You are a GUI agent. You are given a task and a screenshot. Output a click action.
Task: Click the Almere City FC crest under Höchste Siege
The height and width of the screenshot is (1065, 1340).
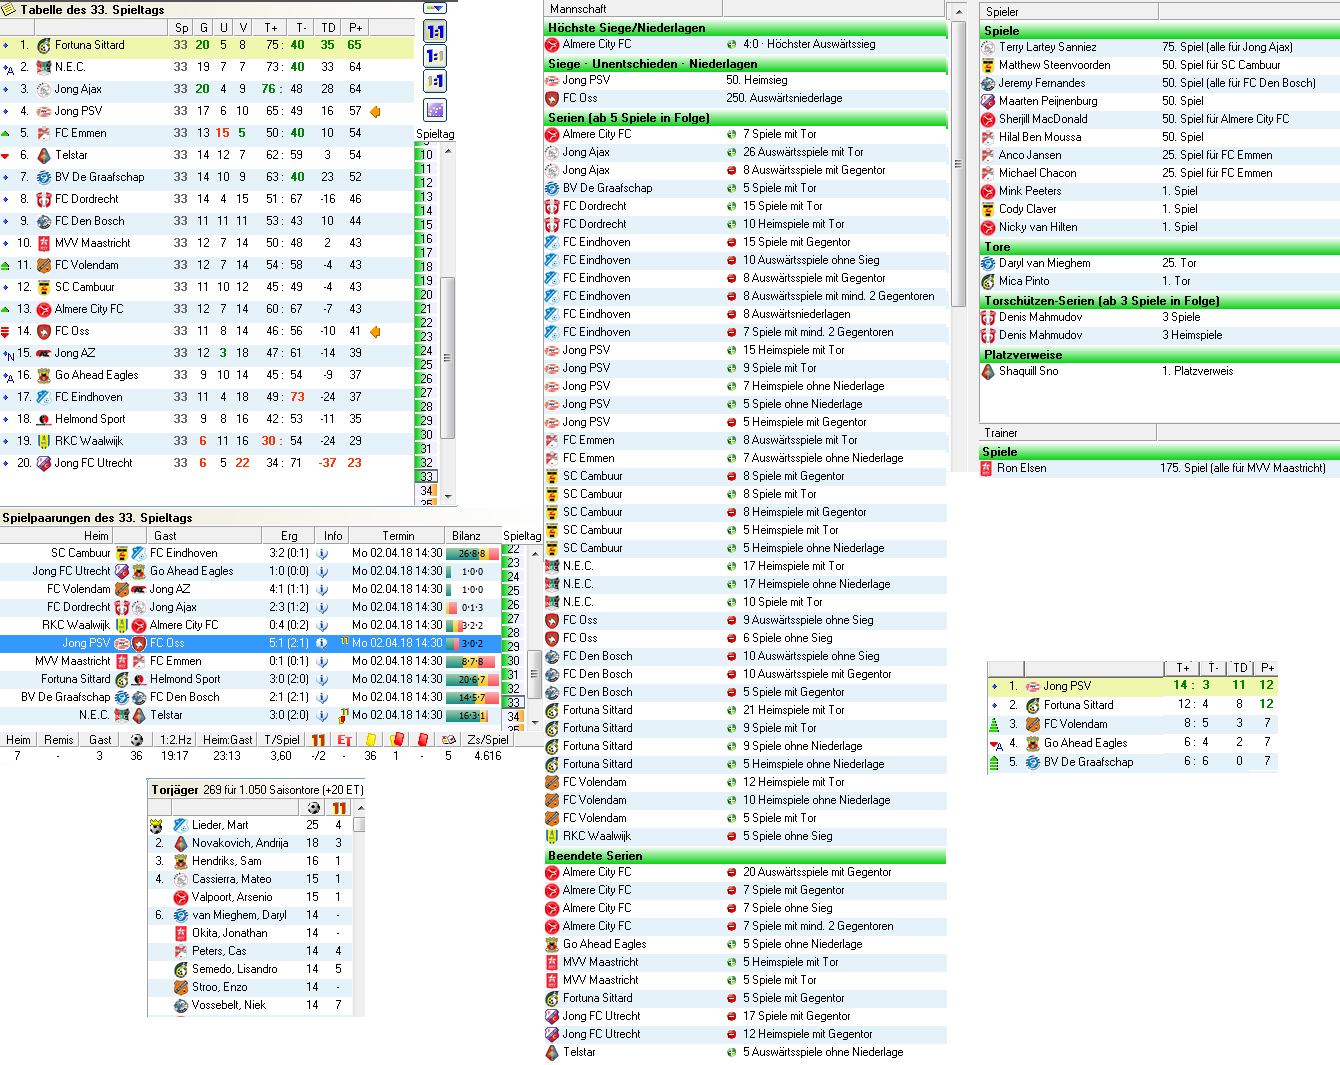(x=552, y=44)
